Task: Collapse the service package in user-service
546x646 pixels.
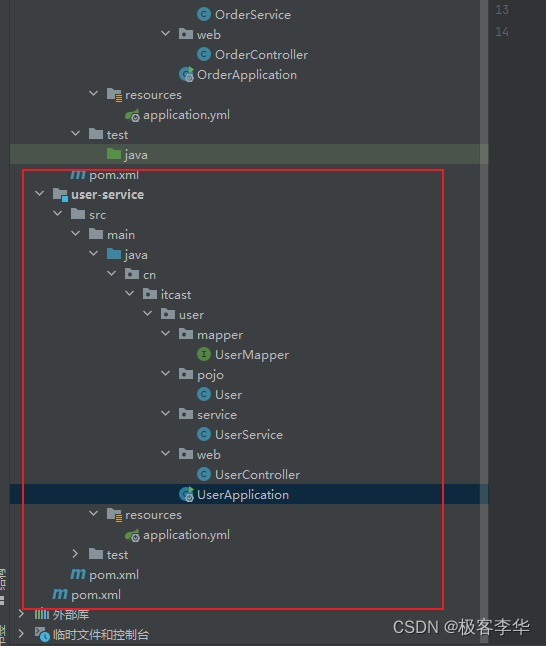Action: [166, 413]
